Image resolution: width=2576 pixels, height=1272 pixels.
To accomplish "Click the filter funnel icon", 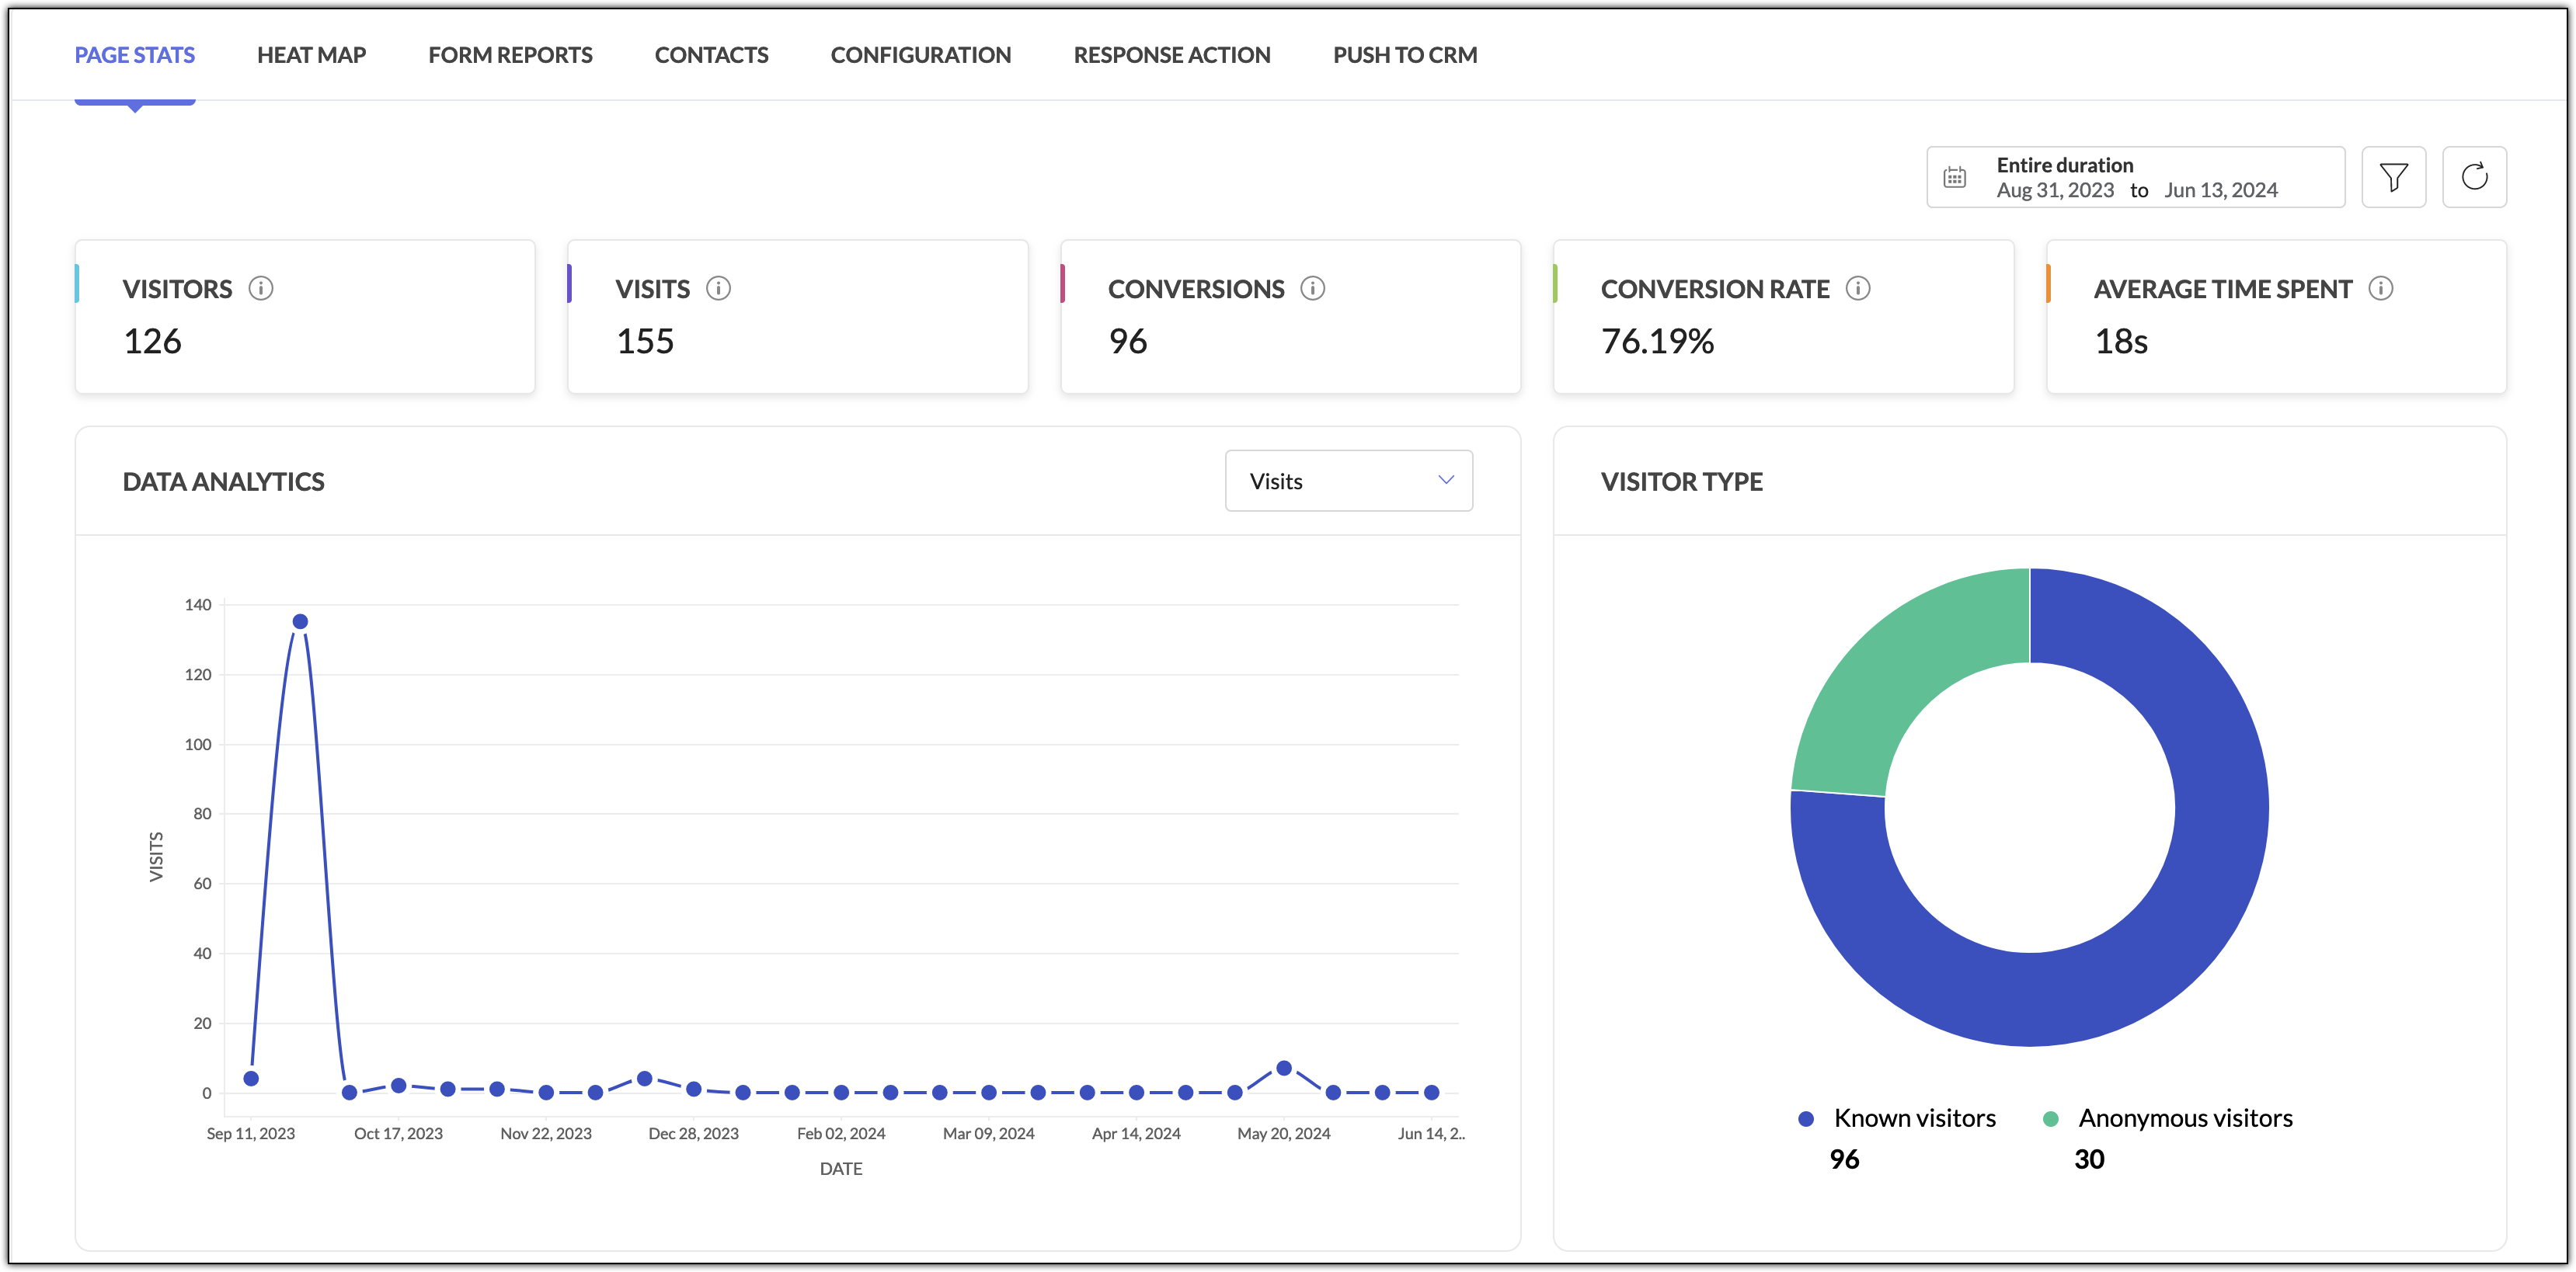I will coord(2393,177).
